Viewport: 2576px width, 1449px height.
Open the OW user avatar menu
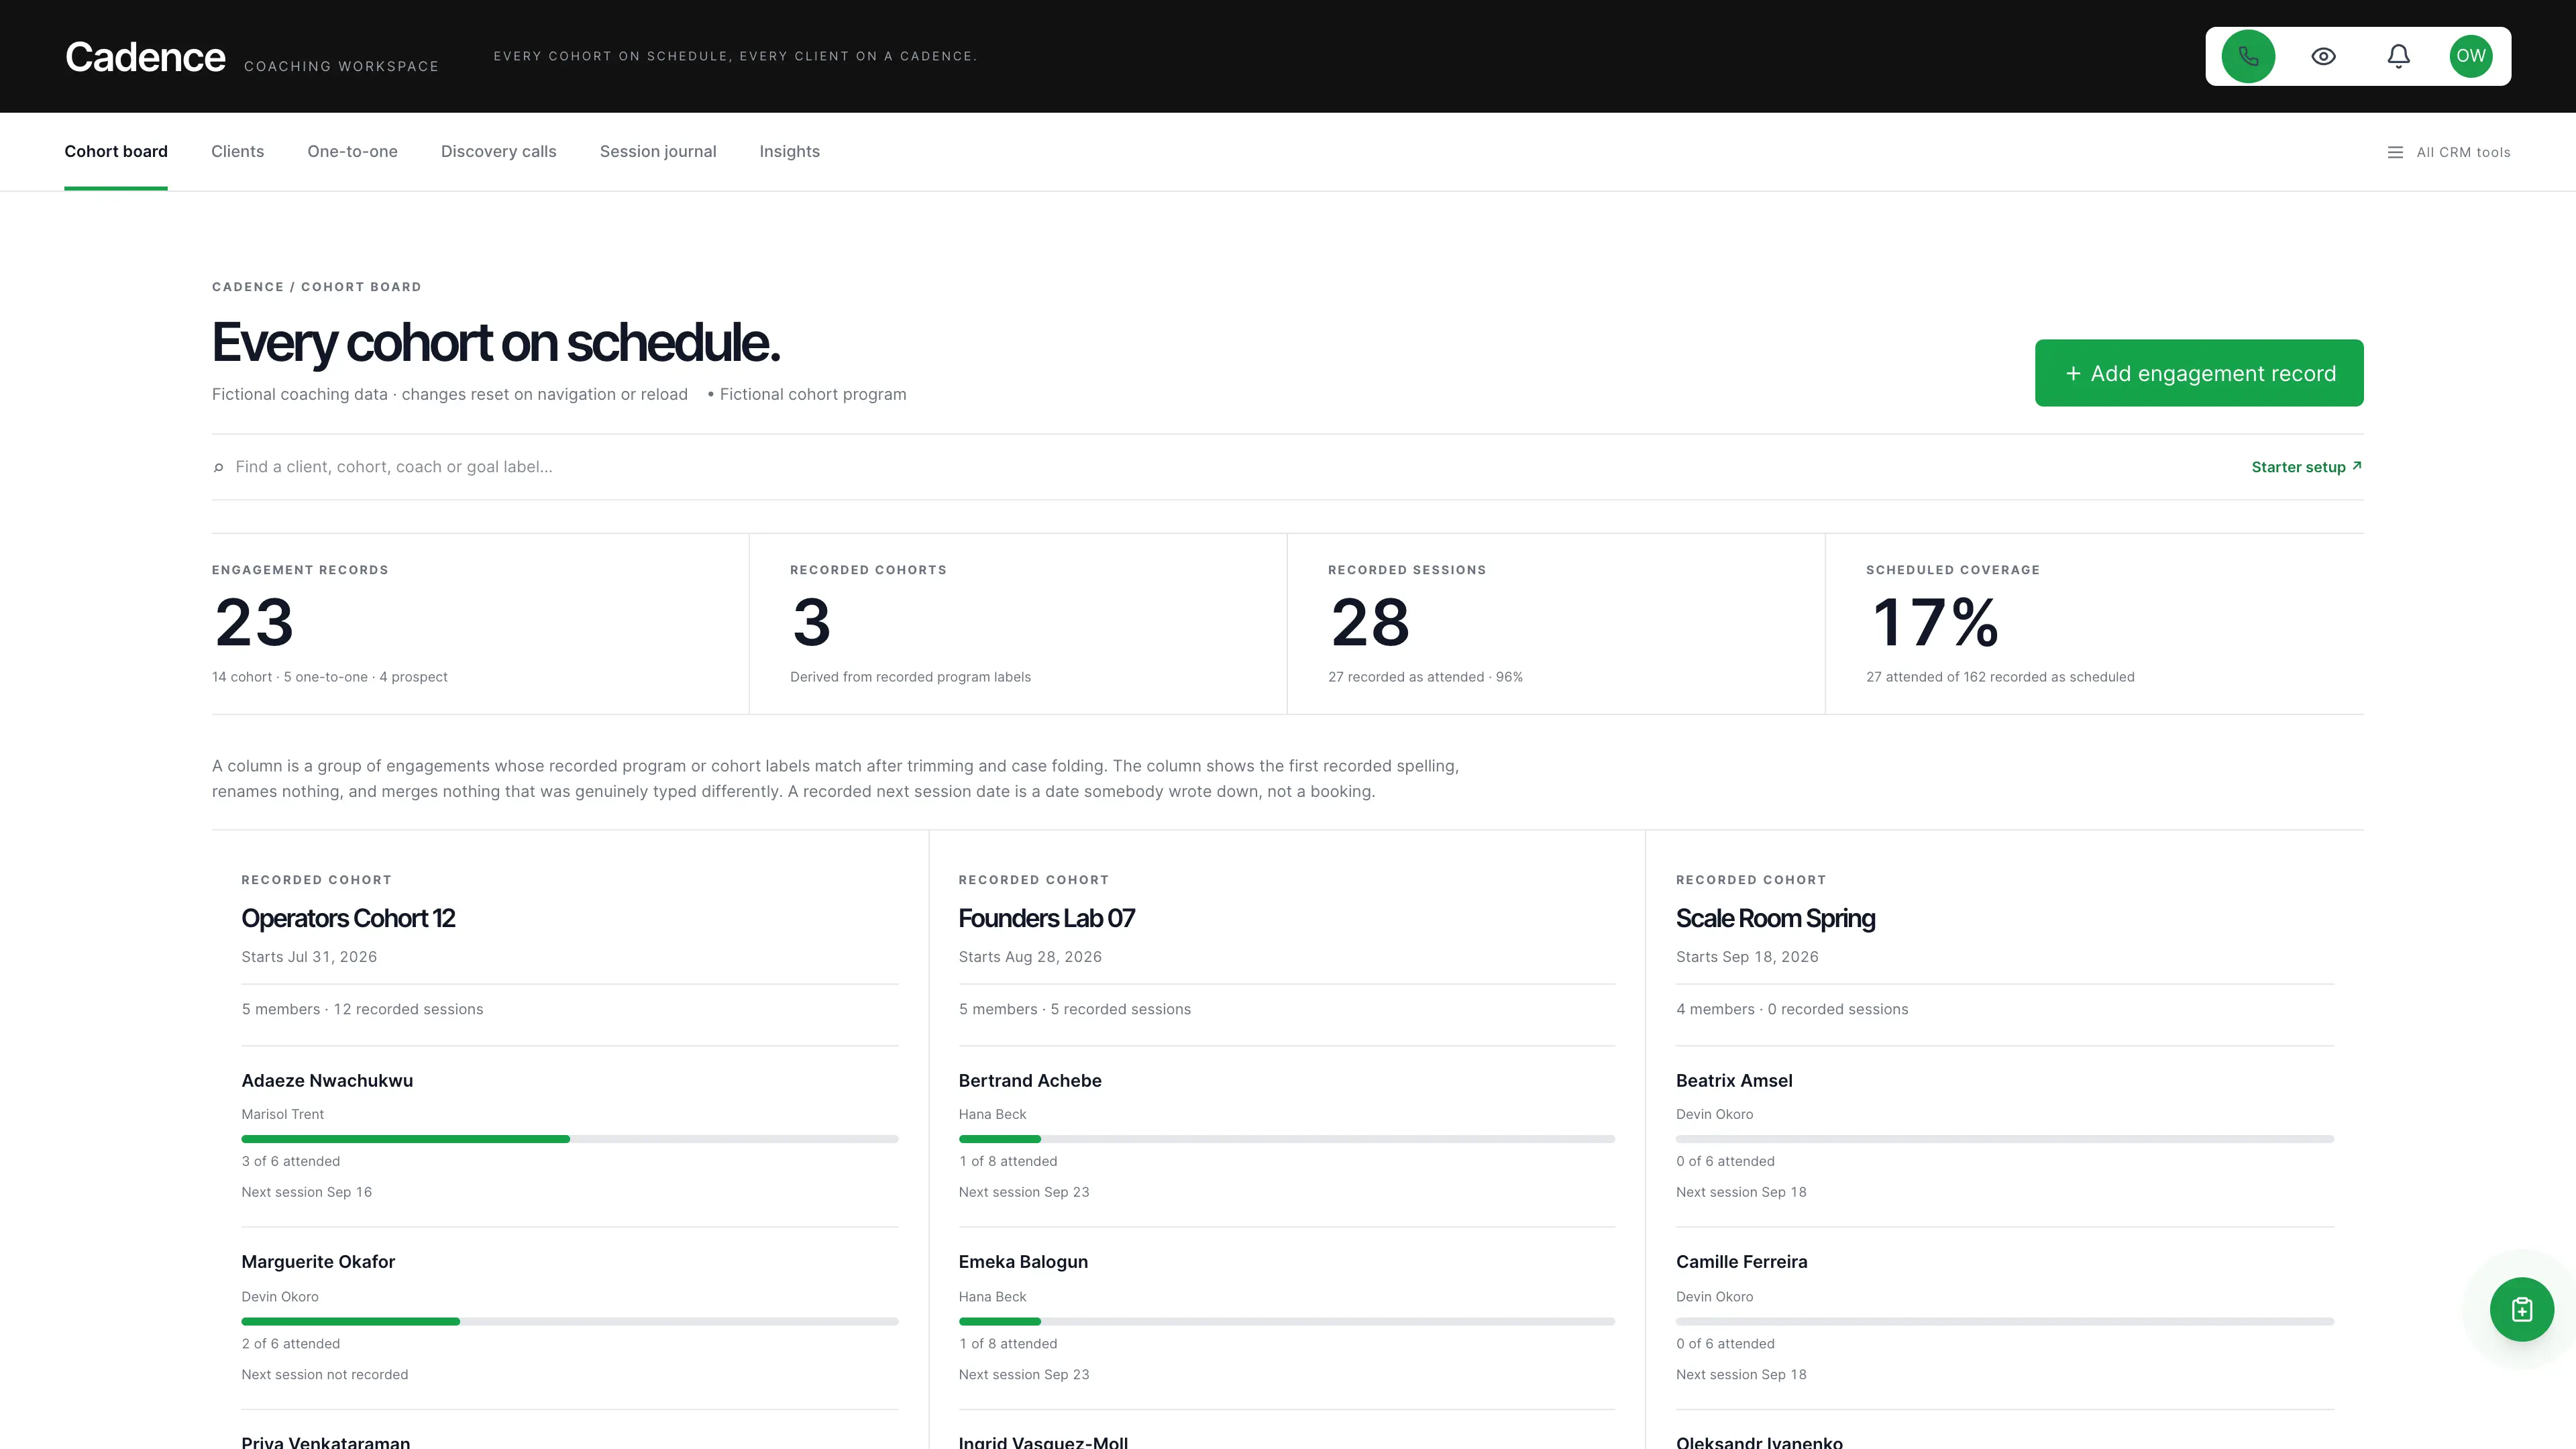pyautogui.click(x=2470, y=56)
